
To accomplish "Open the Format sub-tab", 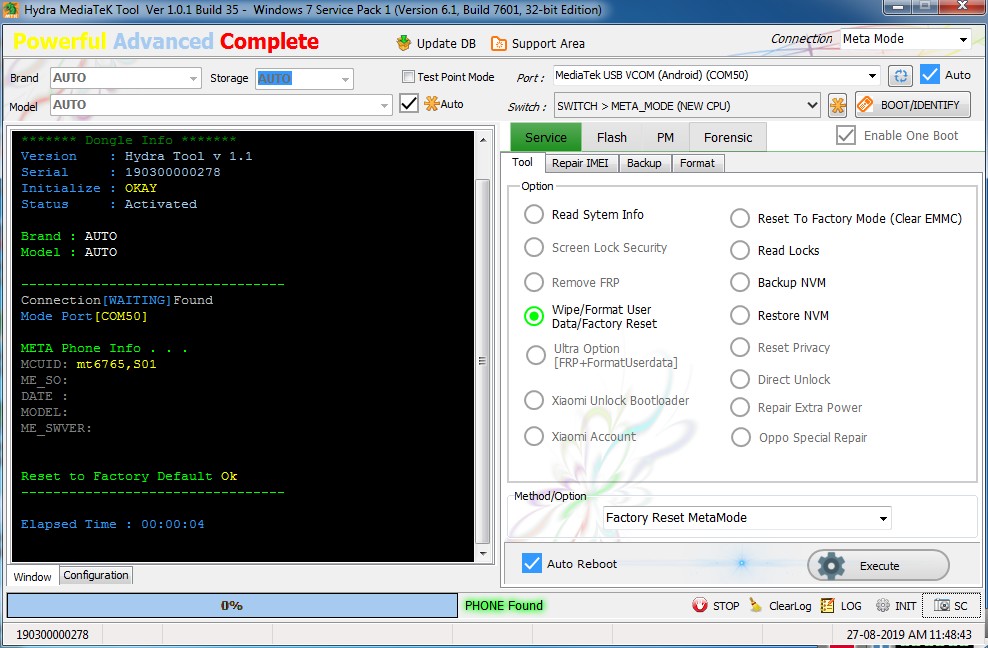I will point(698,163).
